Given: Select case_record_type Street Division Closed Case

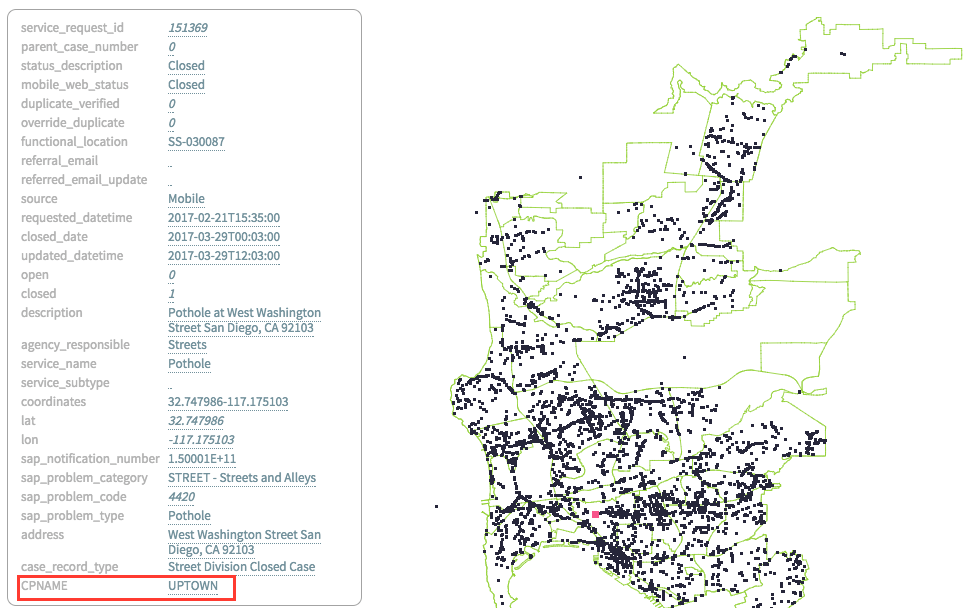Looking at the screenshot, I should (241, 566).
